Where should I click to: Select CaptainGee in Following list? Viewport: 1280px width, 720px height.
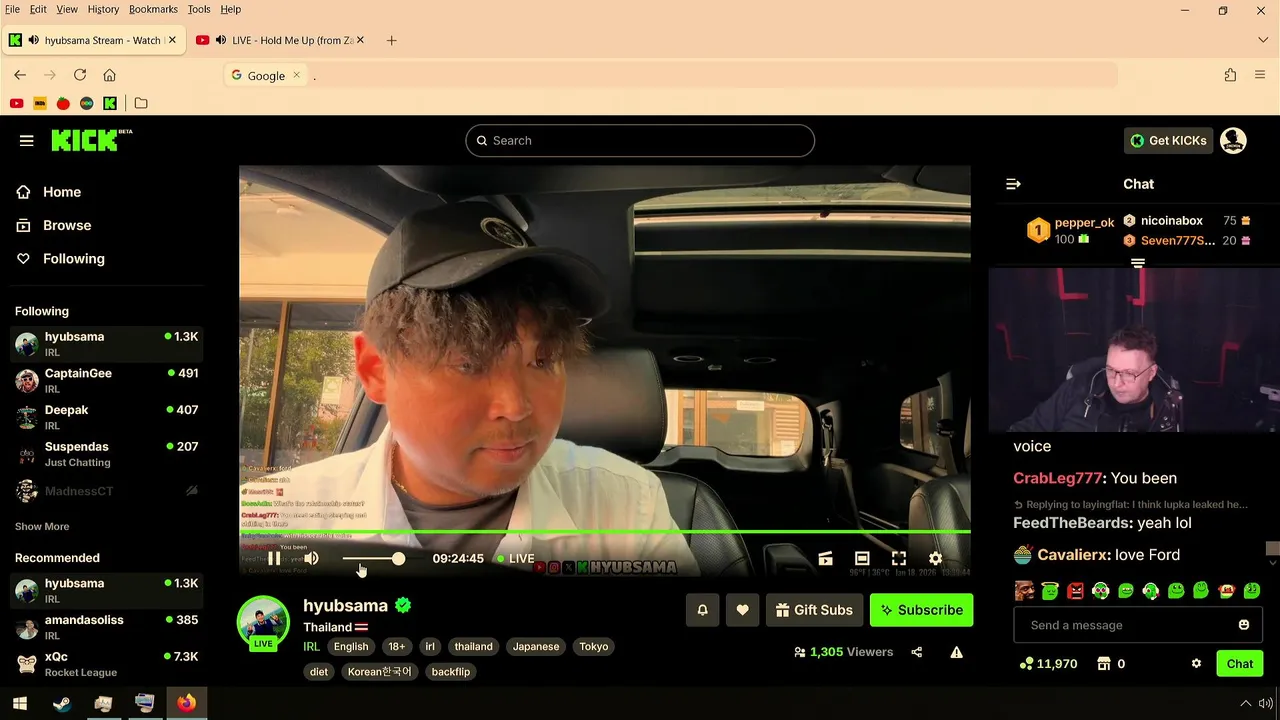[x=106, y=380]
